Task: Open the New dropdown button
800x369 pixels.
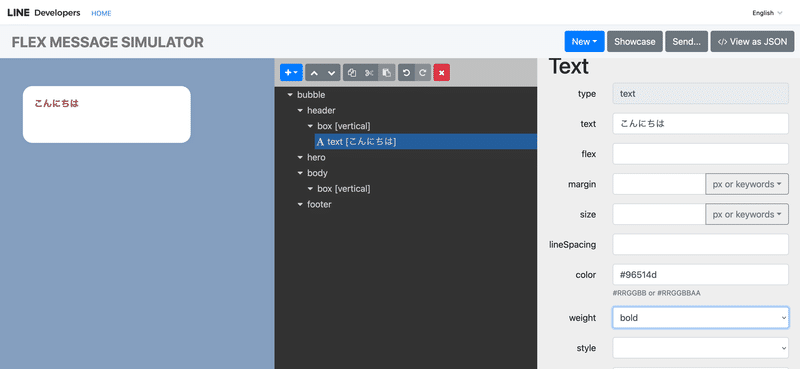Action: [x=584, y=42]
